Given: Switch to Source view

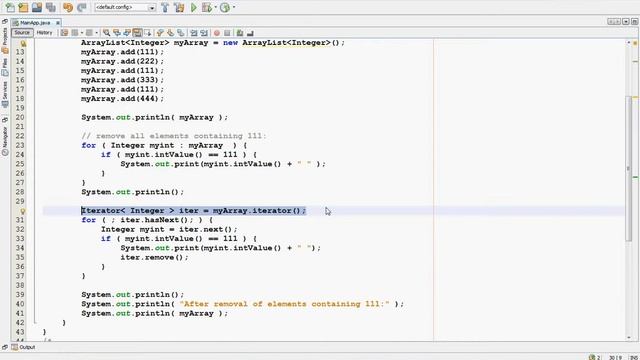Looking at the screenshot, I should 22,33.
